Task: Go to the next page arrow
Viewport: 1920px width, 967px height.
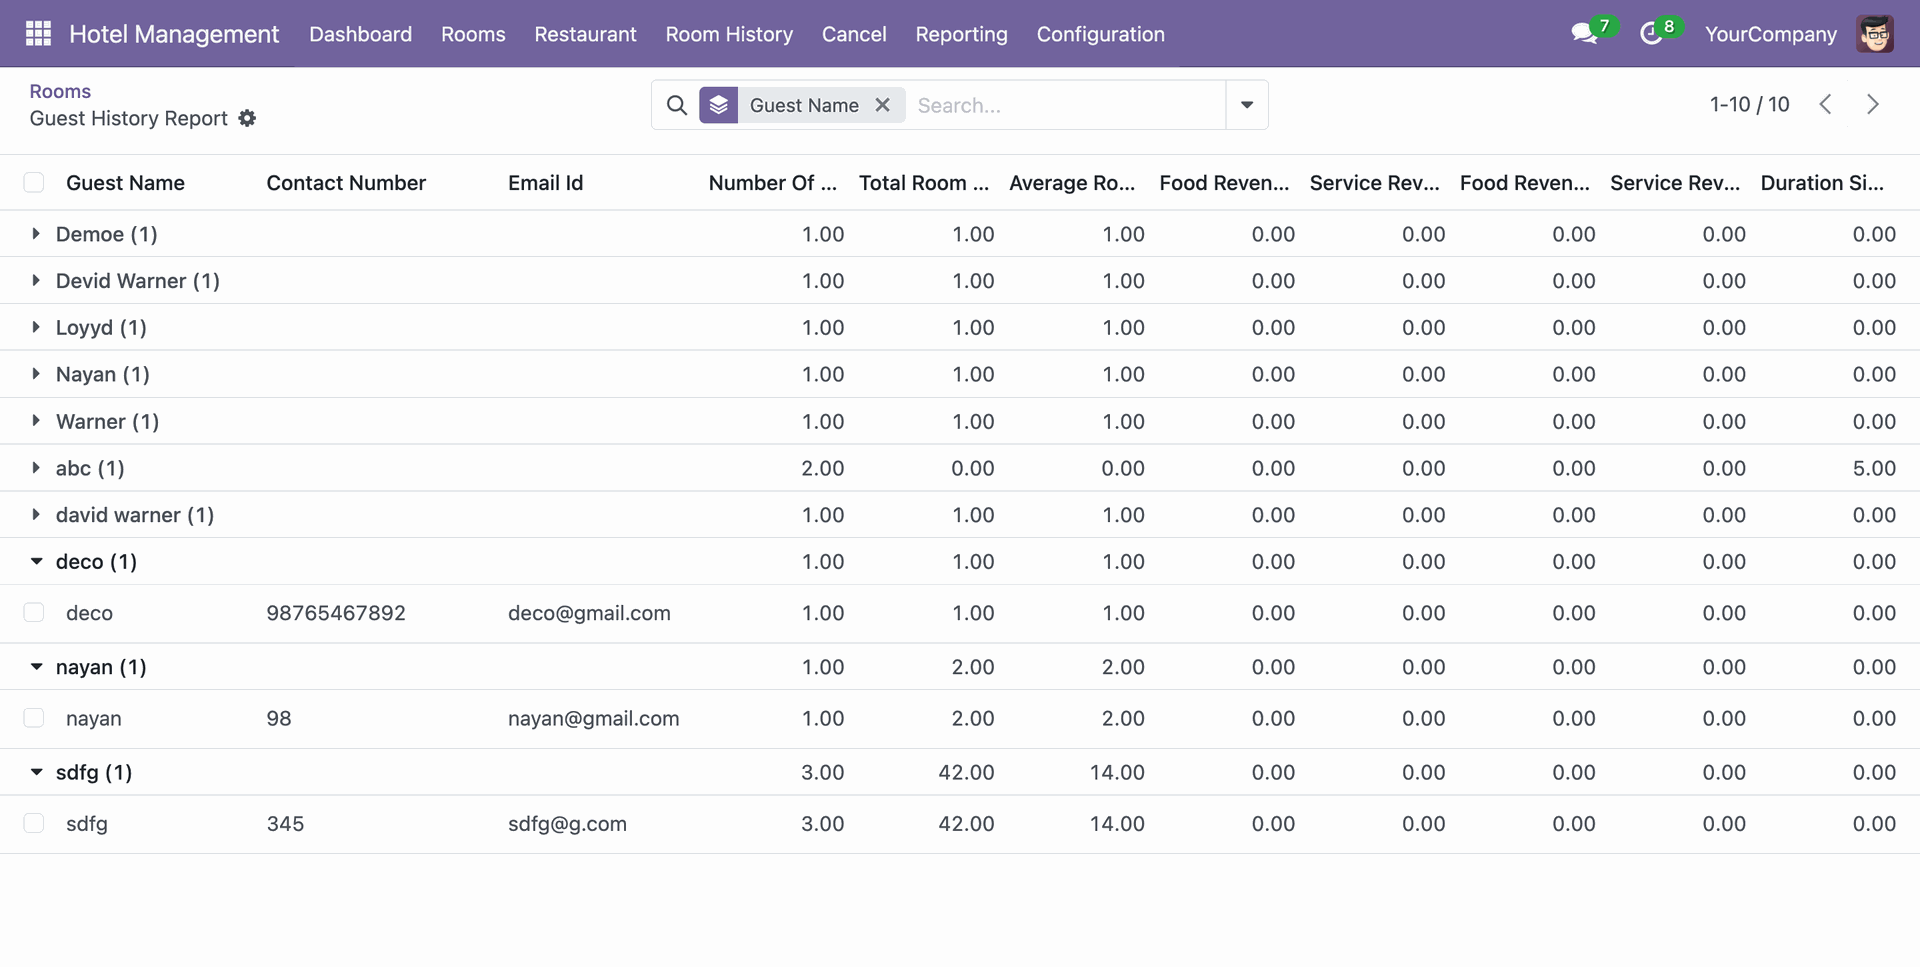Action: [1872, 105]
